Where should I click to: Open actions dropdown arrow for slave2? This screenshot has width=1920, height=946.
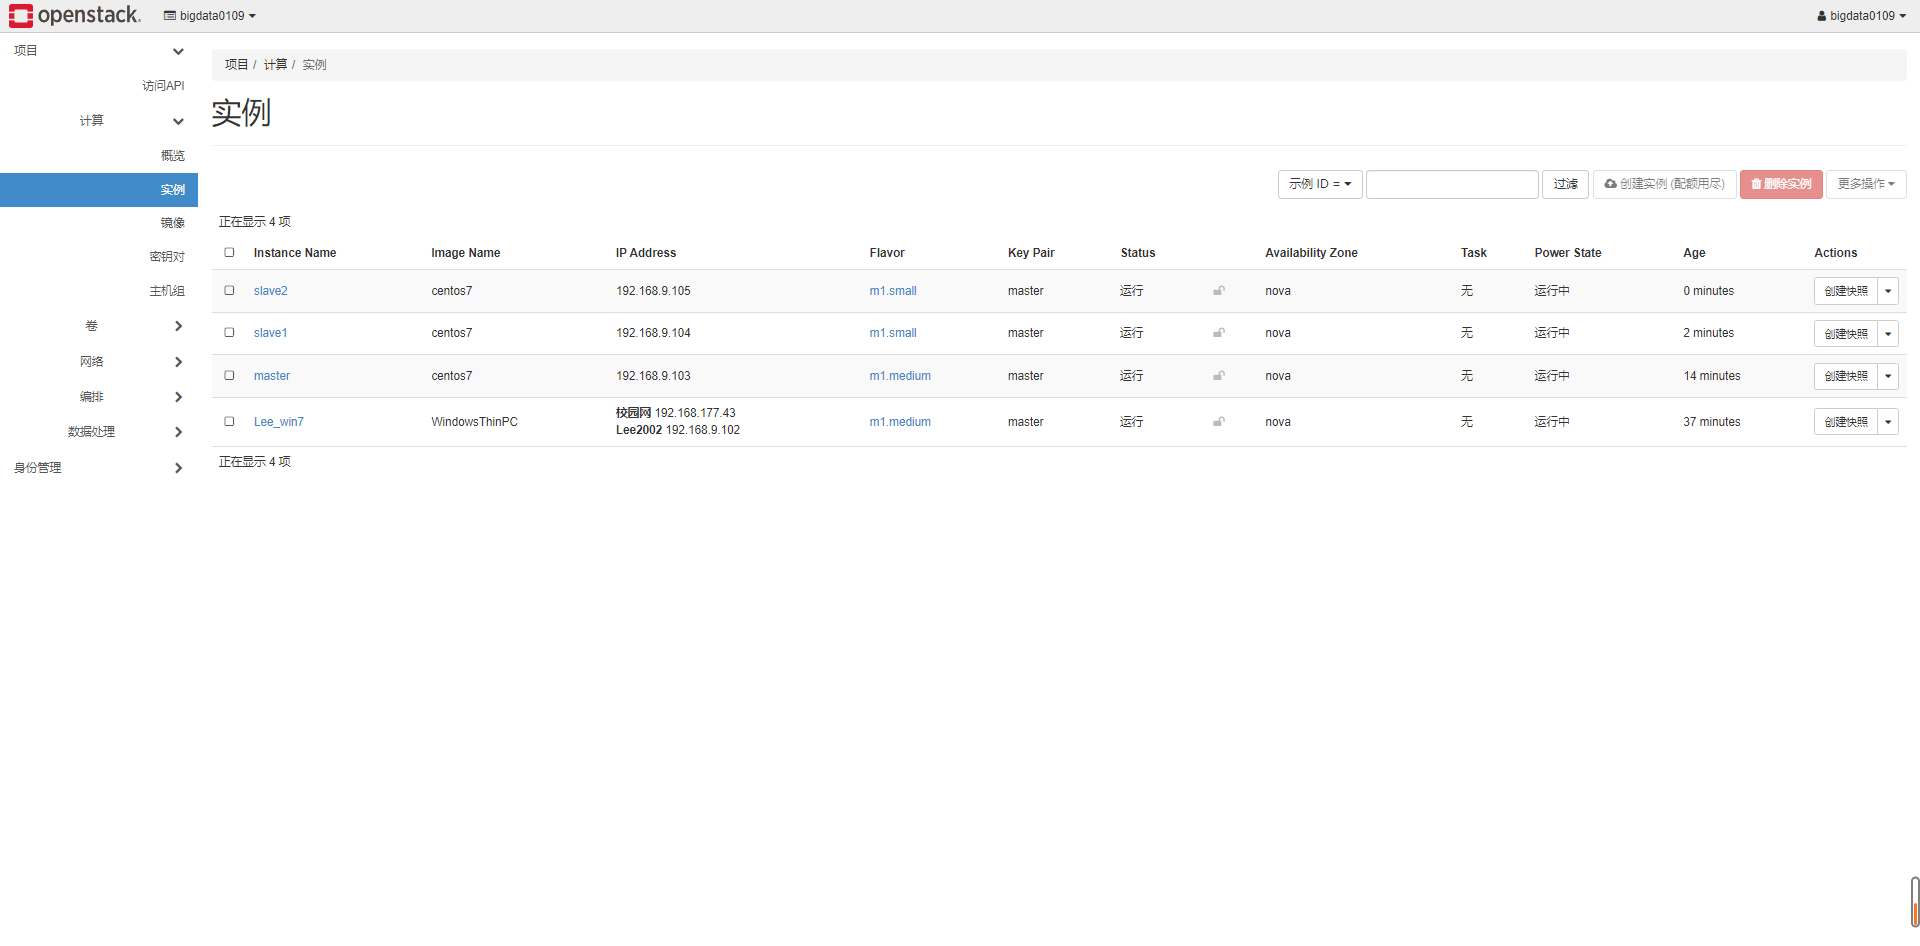tap(1888, 291)
